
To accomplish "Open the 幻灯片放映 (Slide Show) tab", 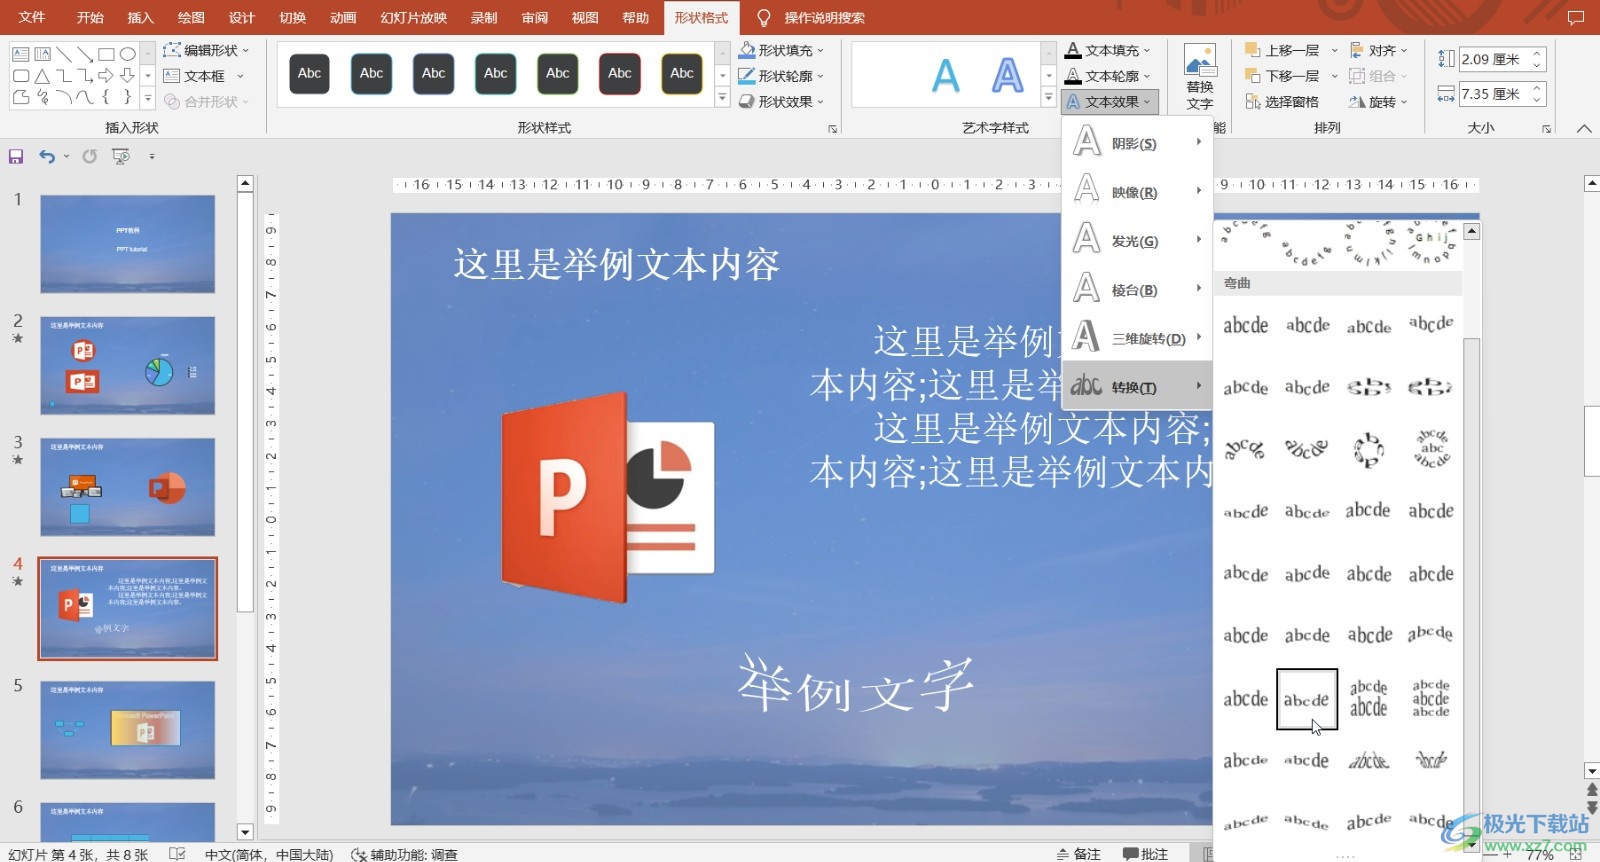I will (414, 18).
